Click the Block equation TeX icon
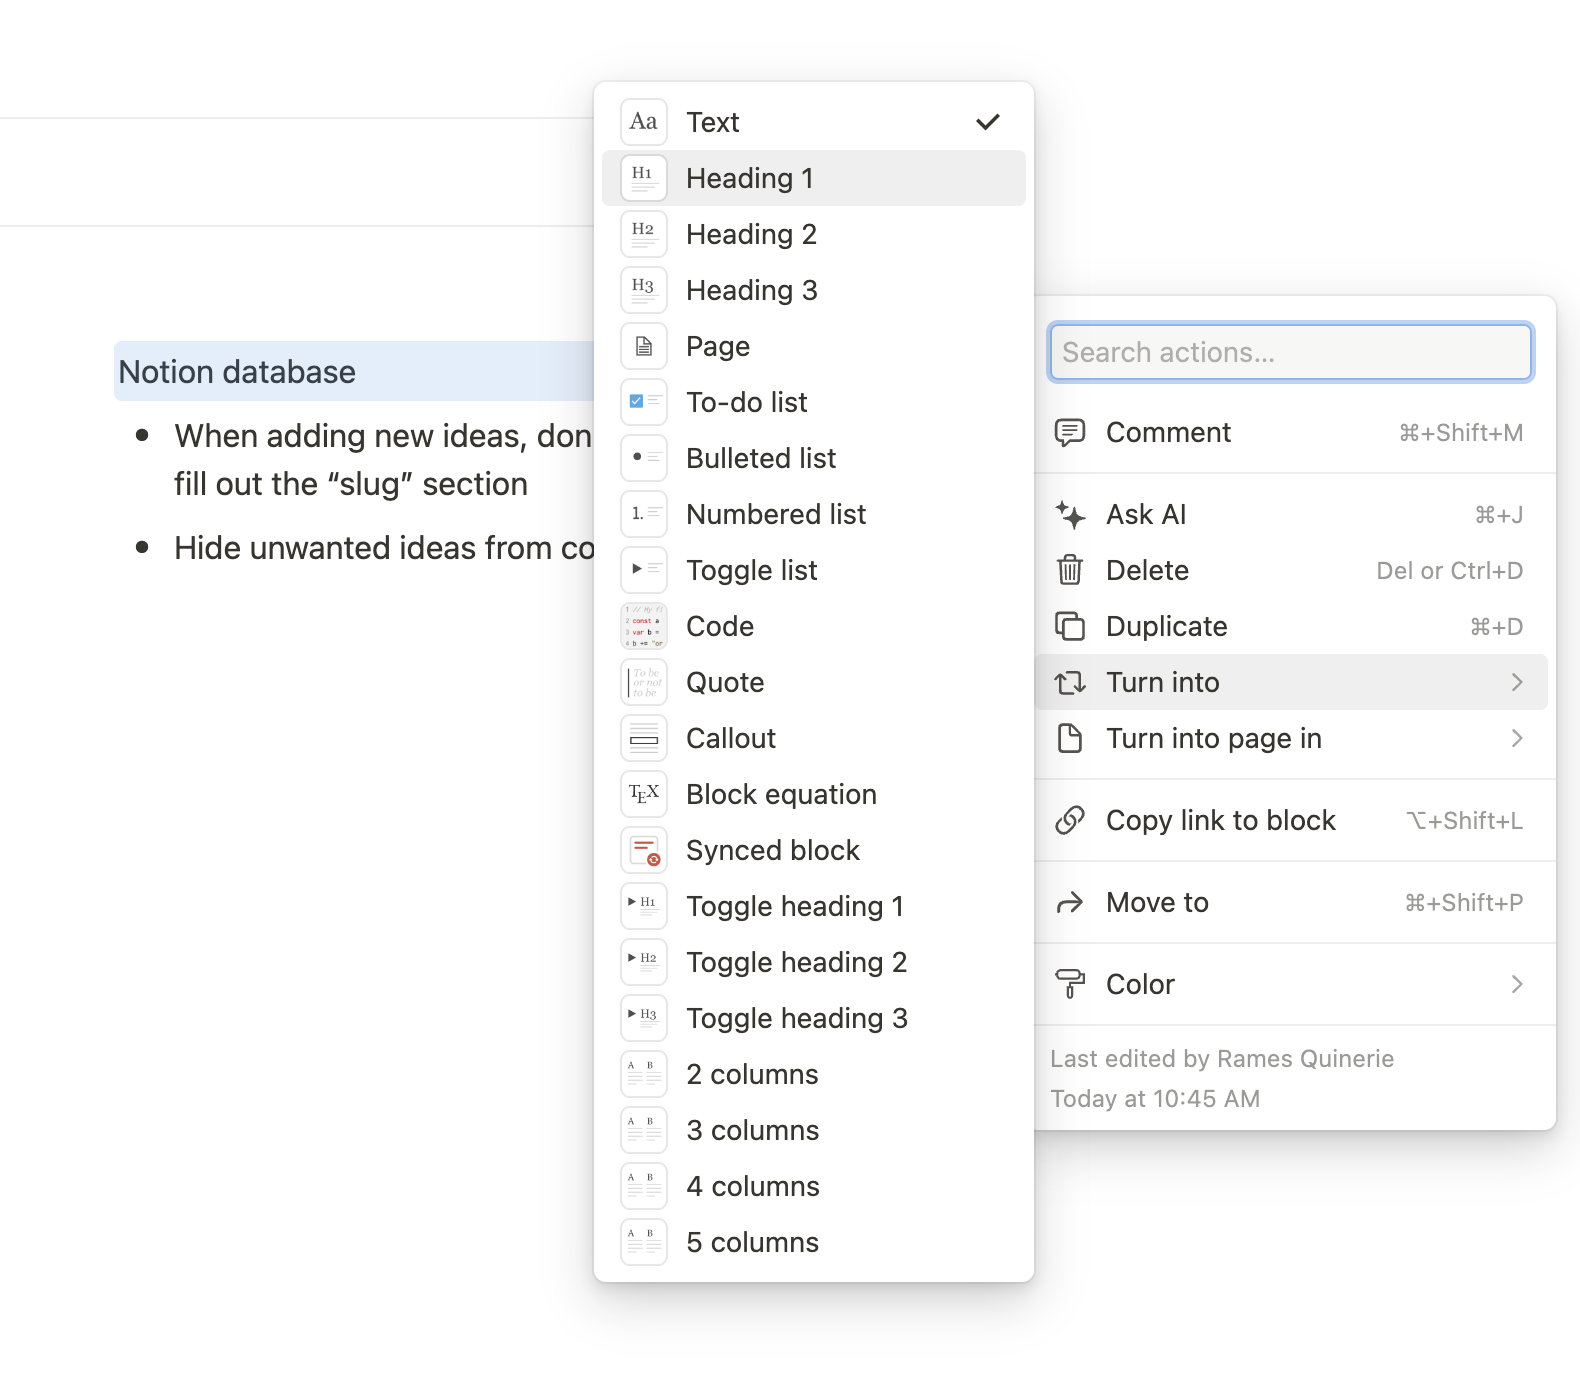The height and width of the screenshot is (1398, 1580). [x=644, y=794]
